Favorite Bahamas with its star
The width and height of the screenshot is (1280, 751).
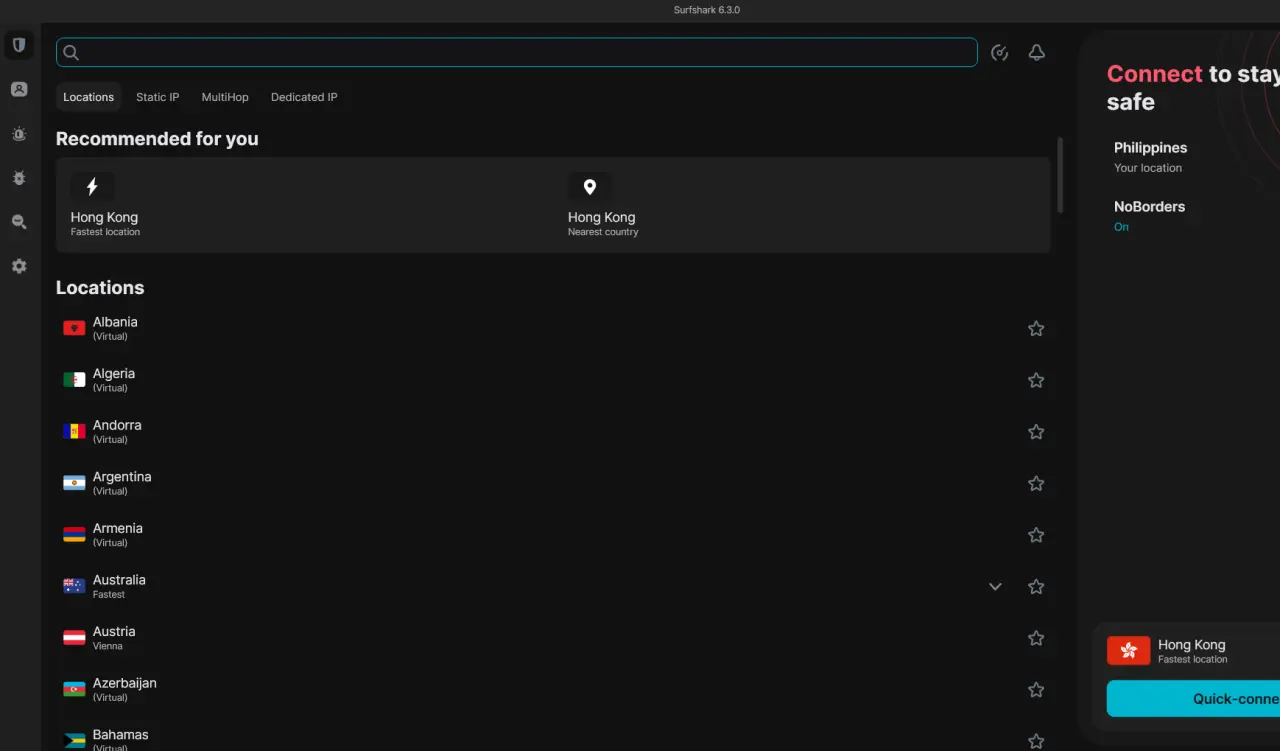(1036, 741)
